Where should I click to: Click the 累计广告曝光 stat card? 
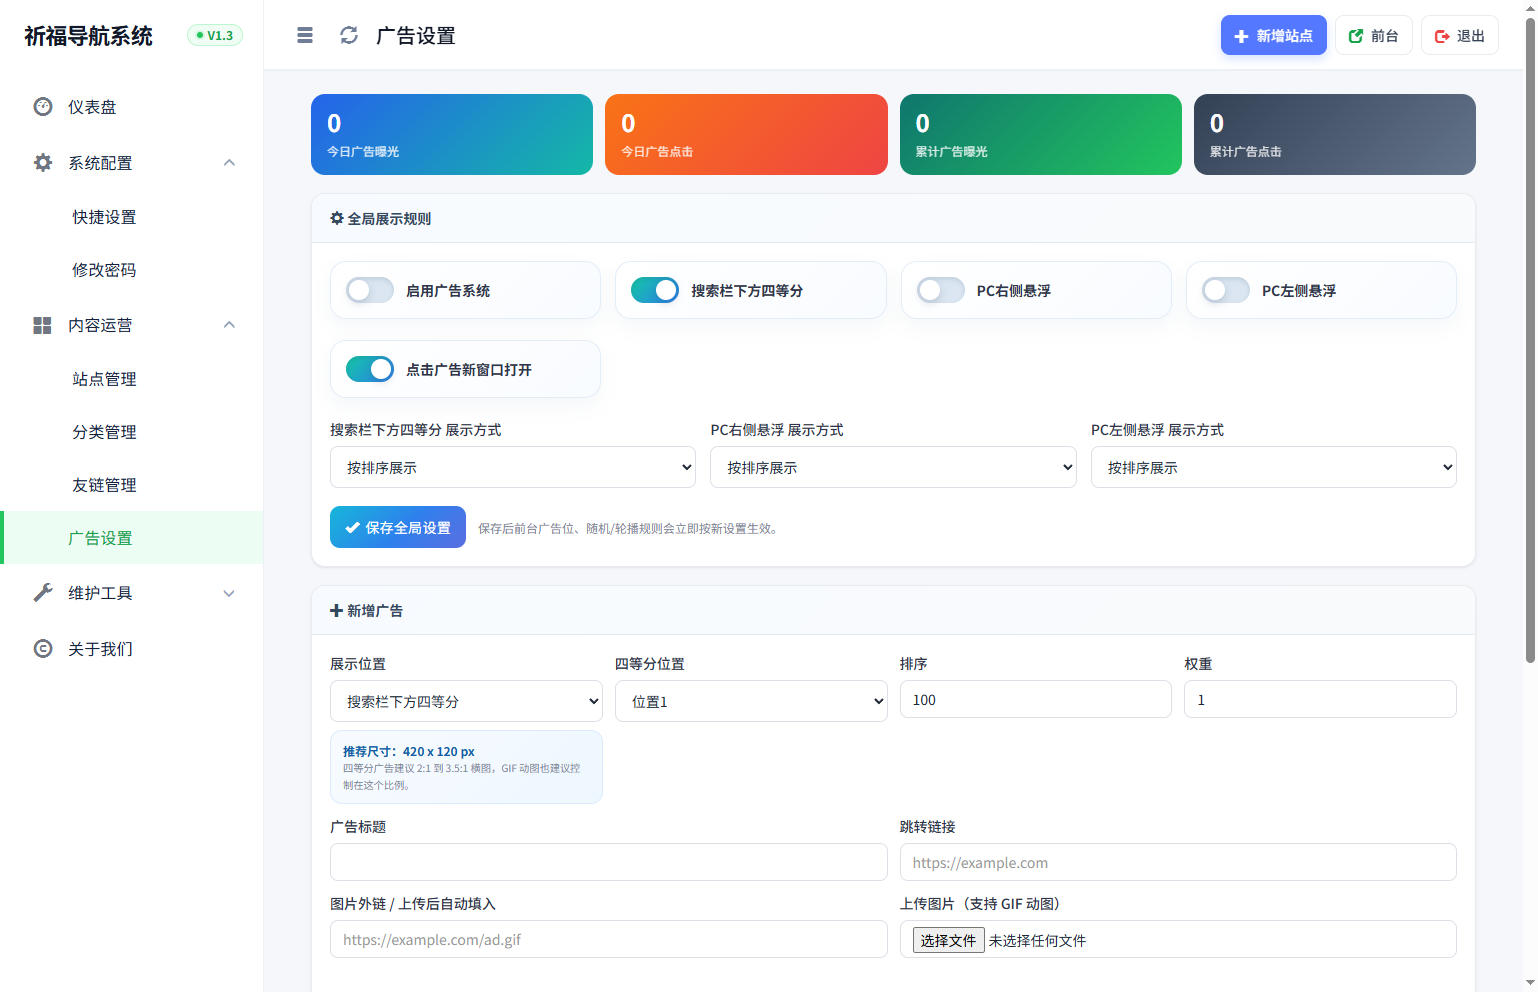click(1041, 135)
